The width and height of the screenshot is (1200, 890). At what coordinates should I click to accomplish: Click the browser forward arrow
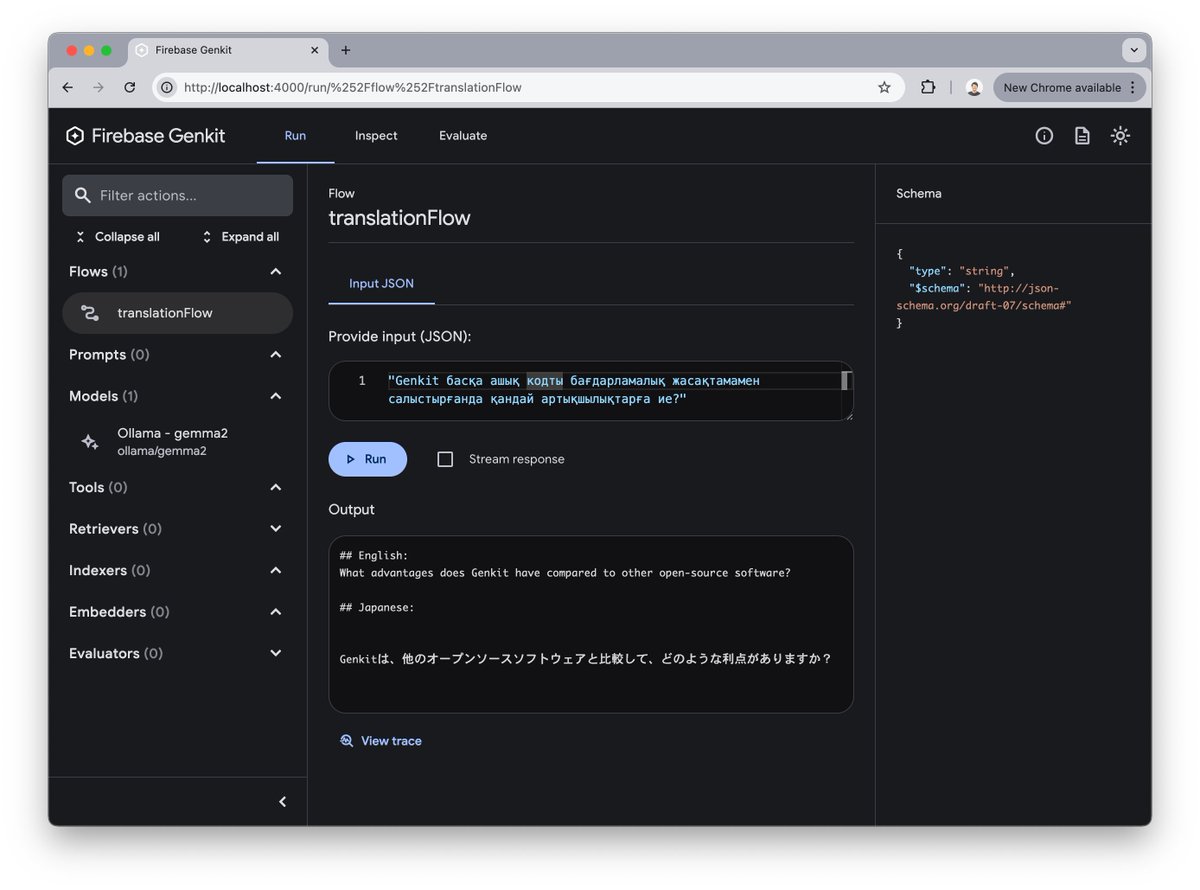tap(98, 88)
